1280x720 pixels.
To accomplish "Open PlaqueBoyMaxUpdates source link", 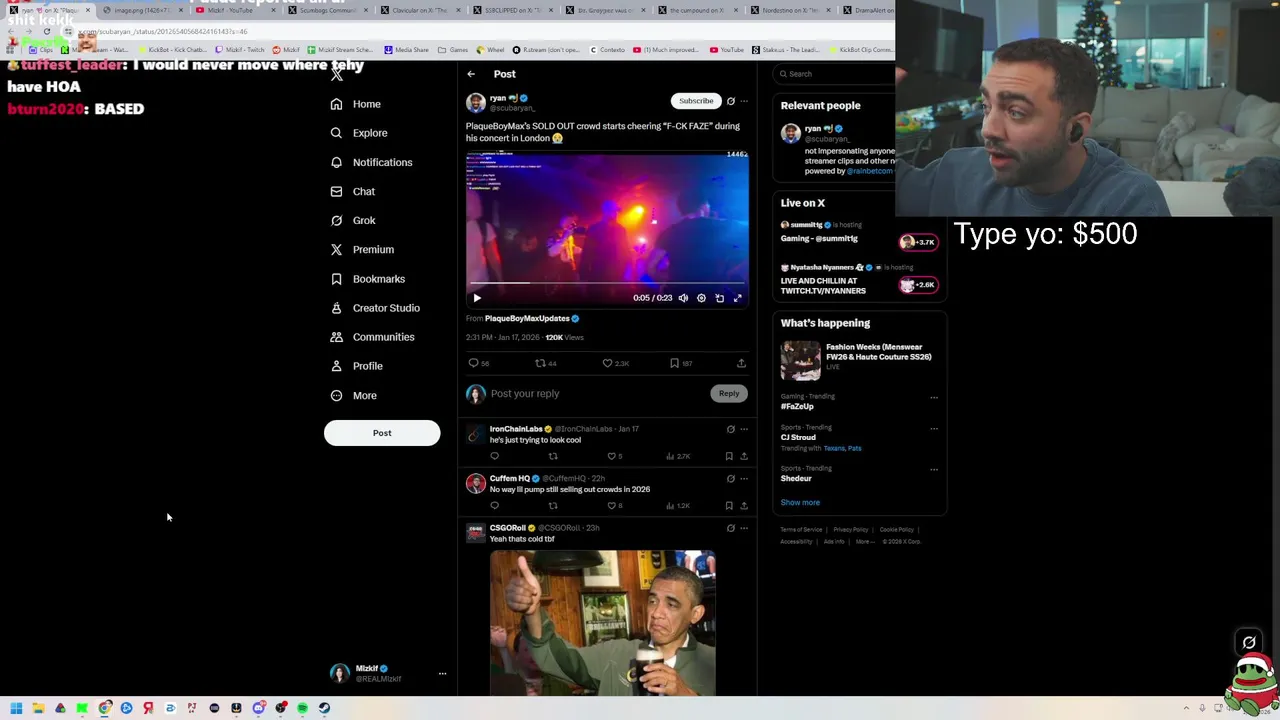I will (527, 319).
